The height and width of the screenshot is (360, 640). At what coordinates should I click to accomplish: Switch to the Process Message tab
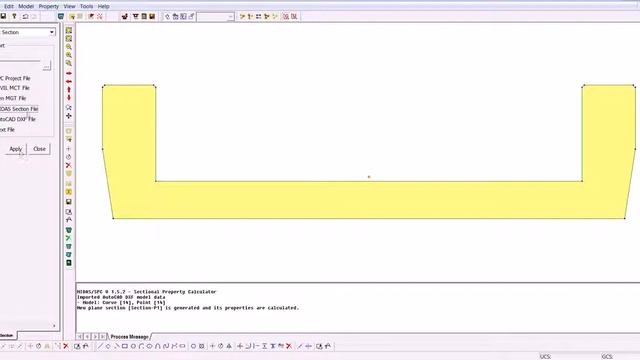tap(129, 337)
